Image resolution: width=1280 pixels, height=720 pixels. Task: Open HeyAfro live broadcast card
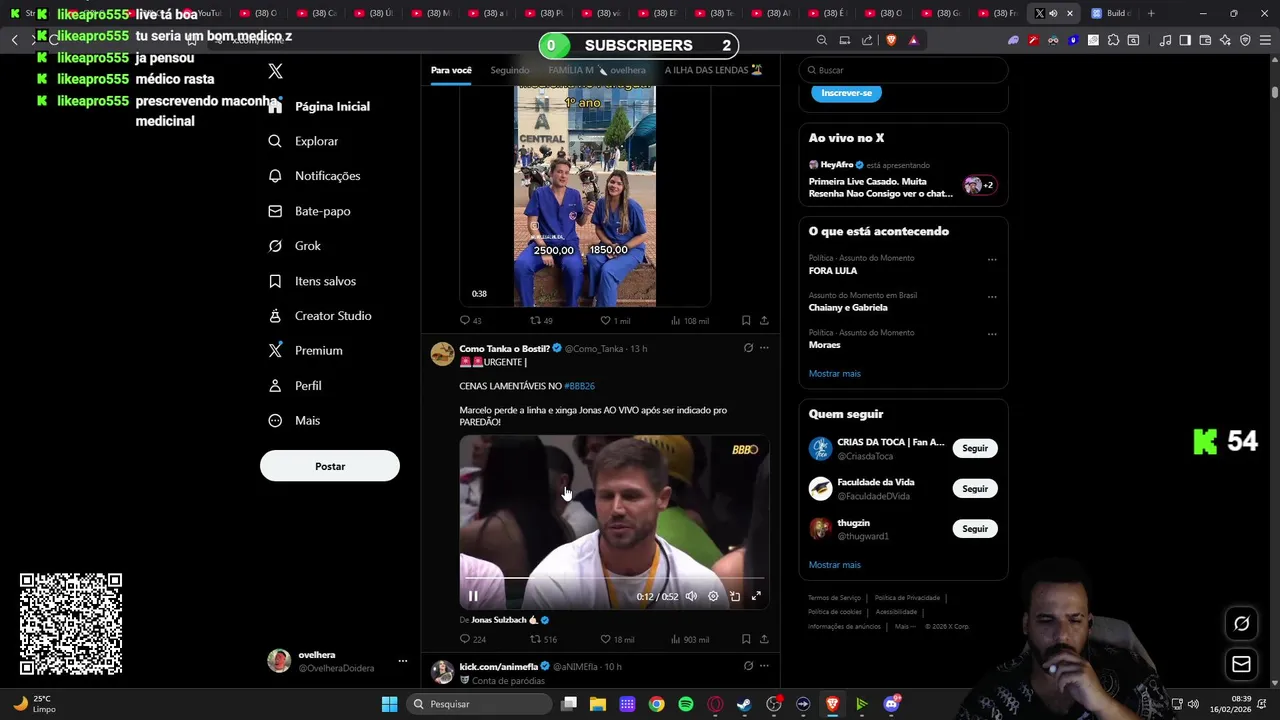[903, 179]
